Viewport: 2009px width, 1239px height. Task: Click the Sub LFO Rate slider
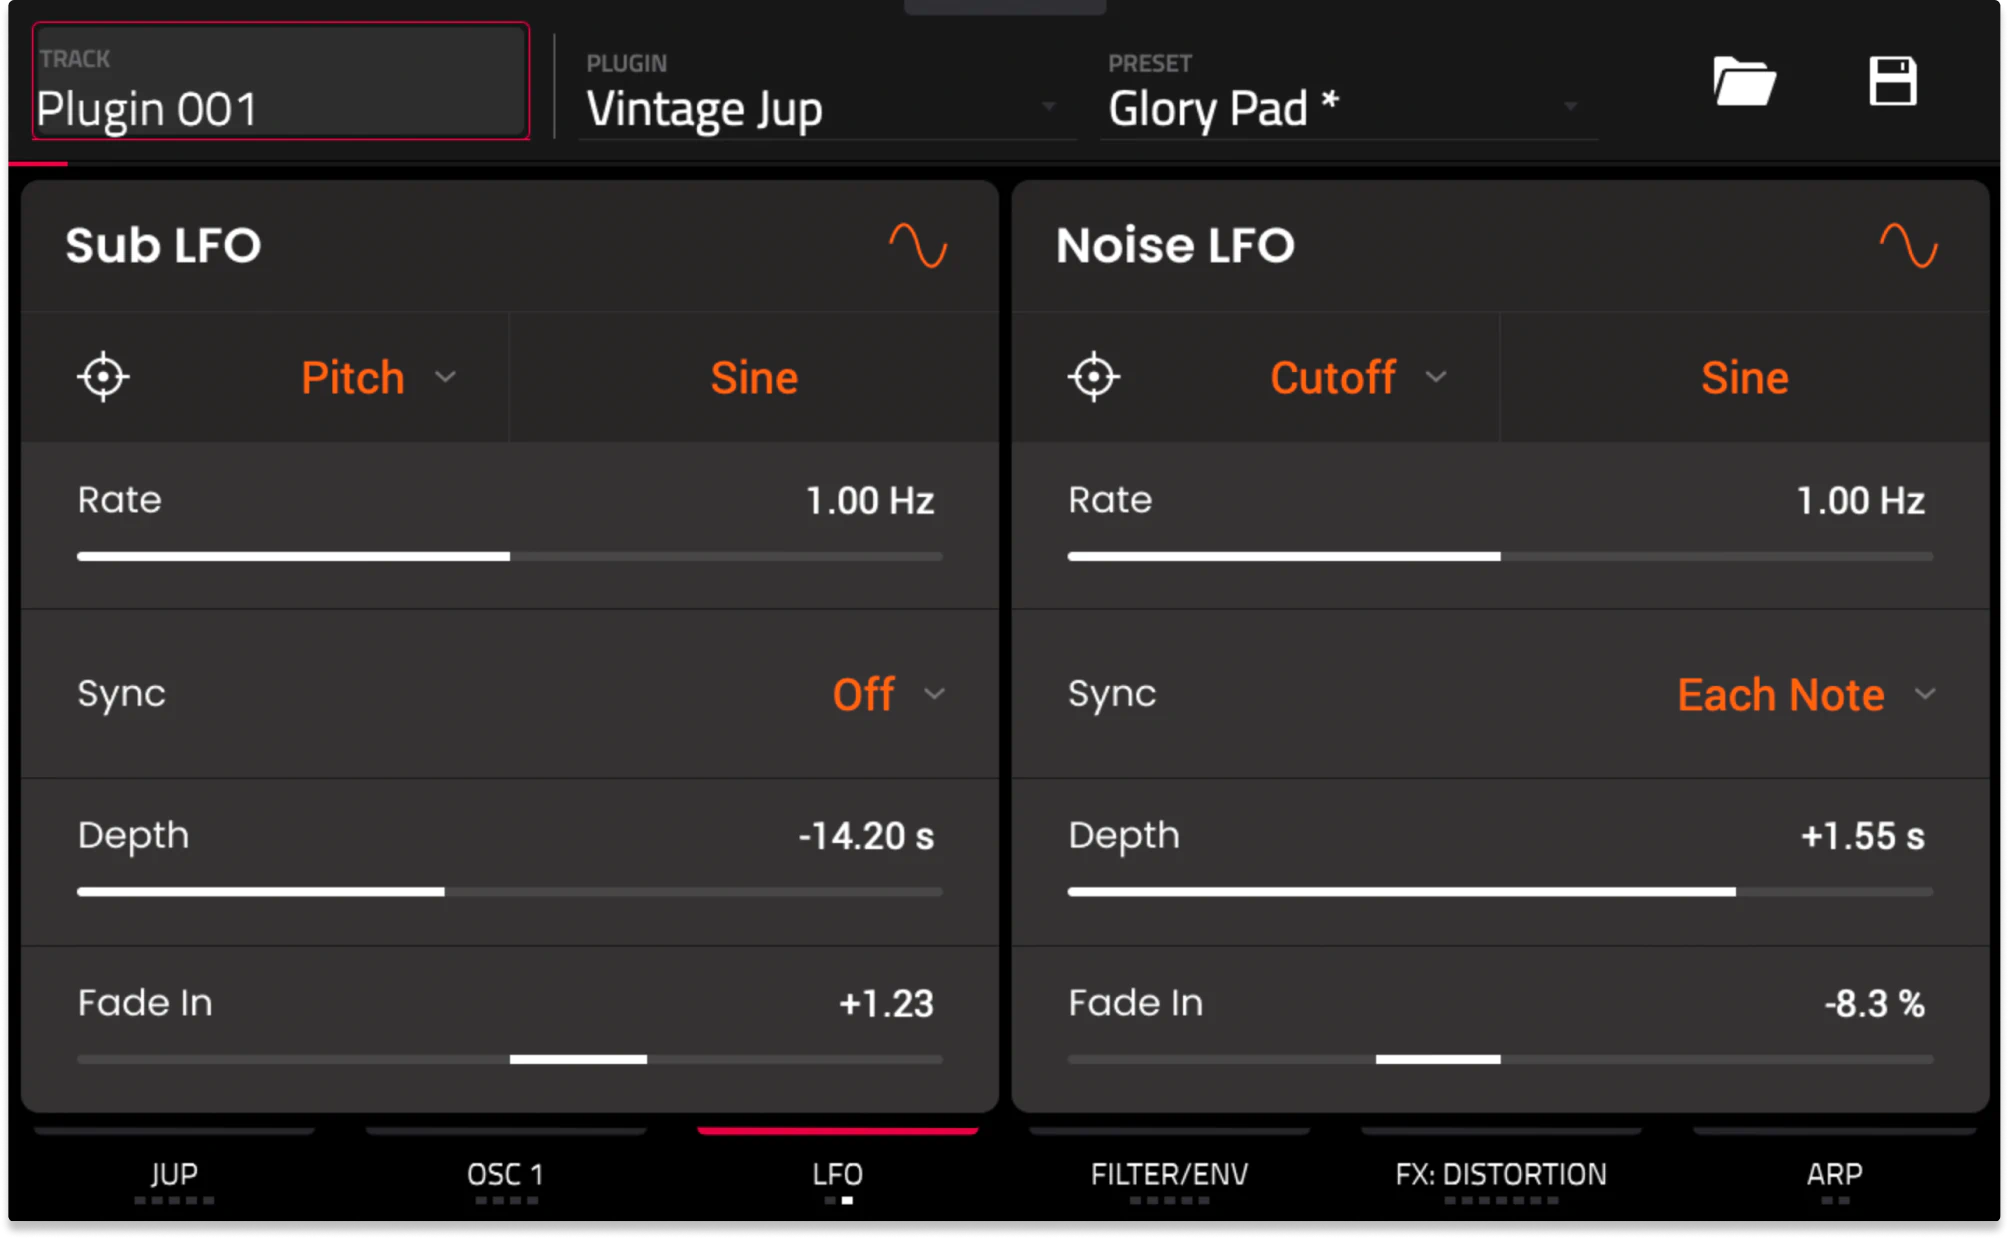tap(510, 556)
